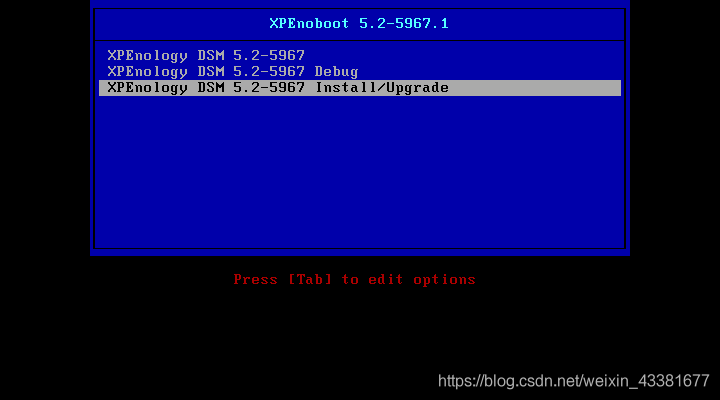This screenshot has width=720, height=400.
Task: Click the XPEnoboot 5.2-5967.1 title header
Action: point(359,23)
